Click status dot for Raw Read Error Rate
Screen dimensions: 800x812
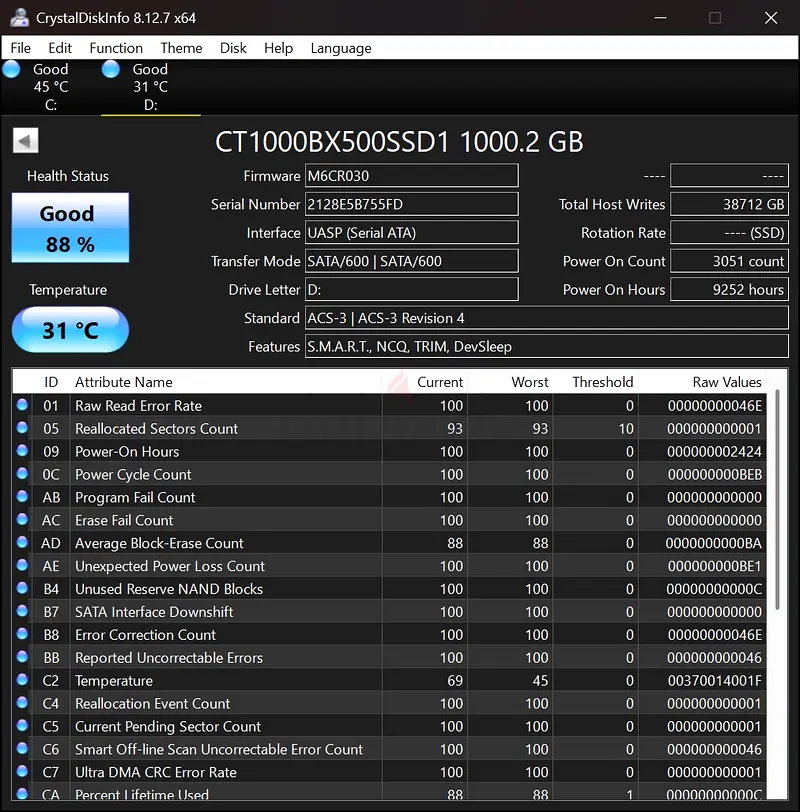point(22,404)
